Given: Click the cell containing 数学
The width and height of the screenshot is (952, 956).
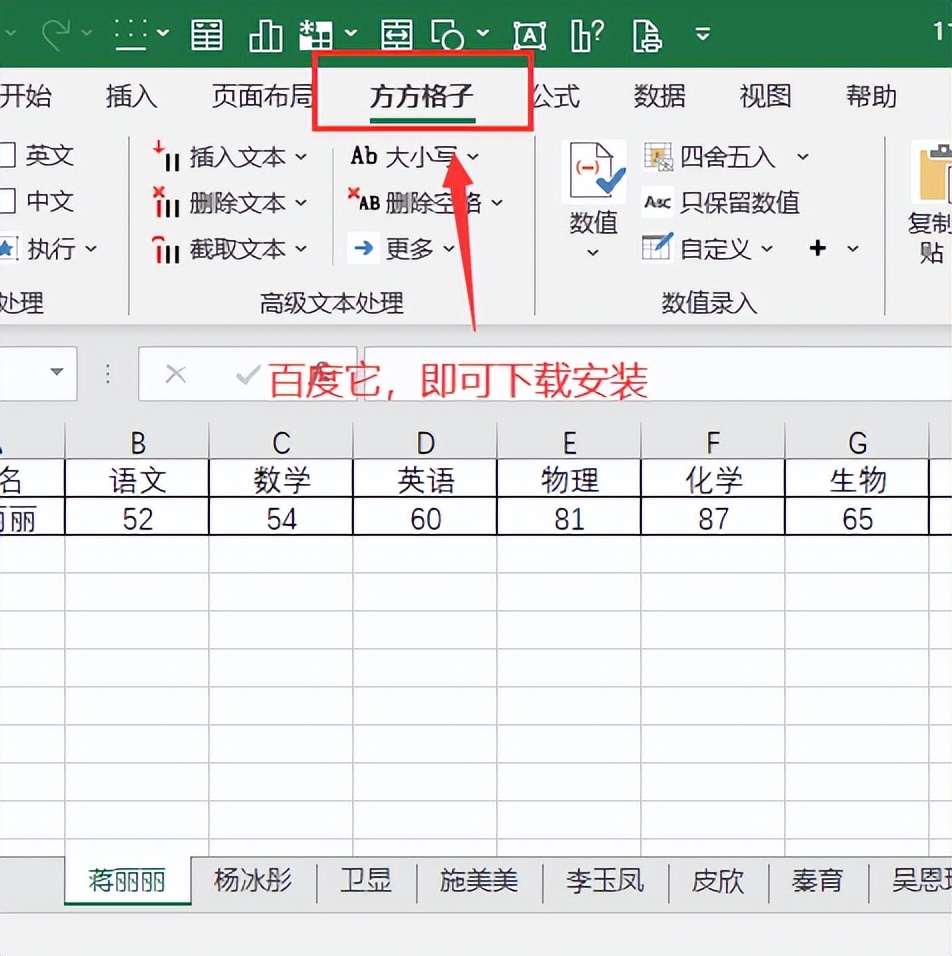Looking at the screenshot, I should (281, 479).
